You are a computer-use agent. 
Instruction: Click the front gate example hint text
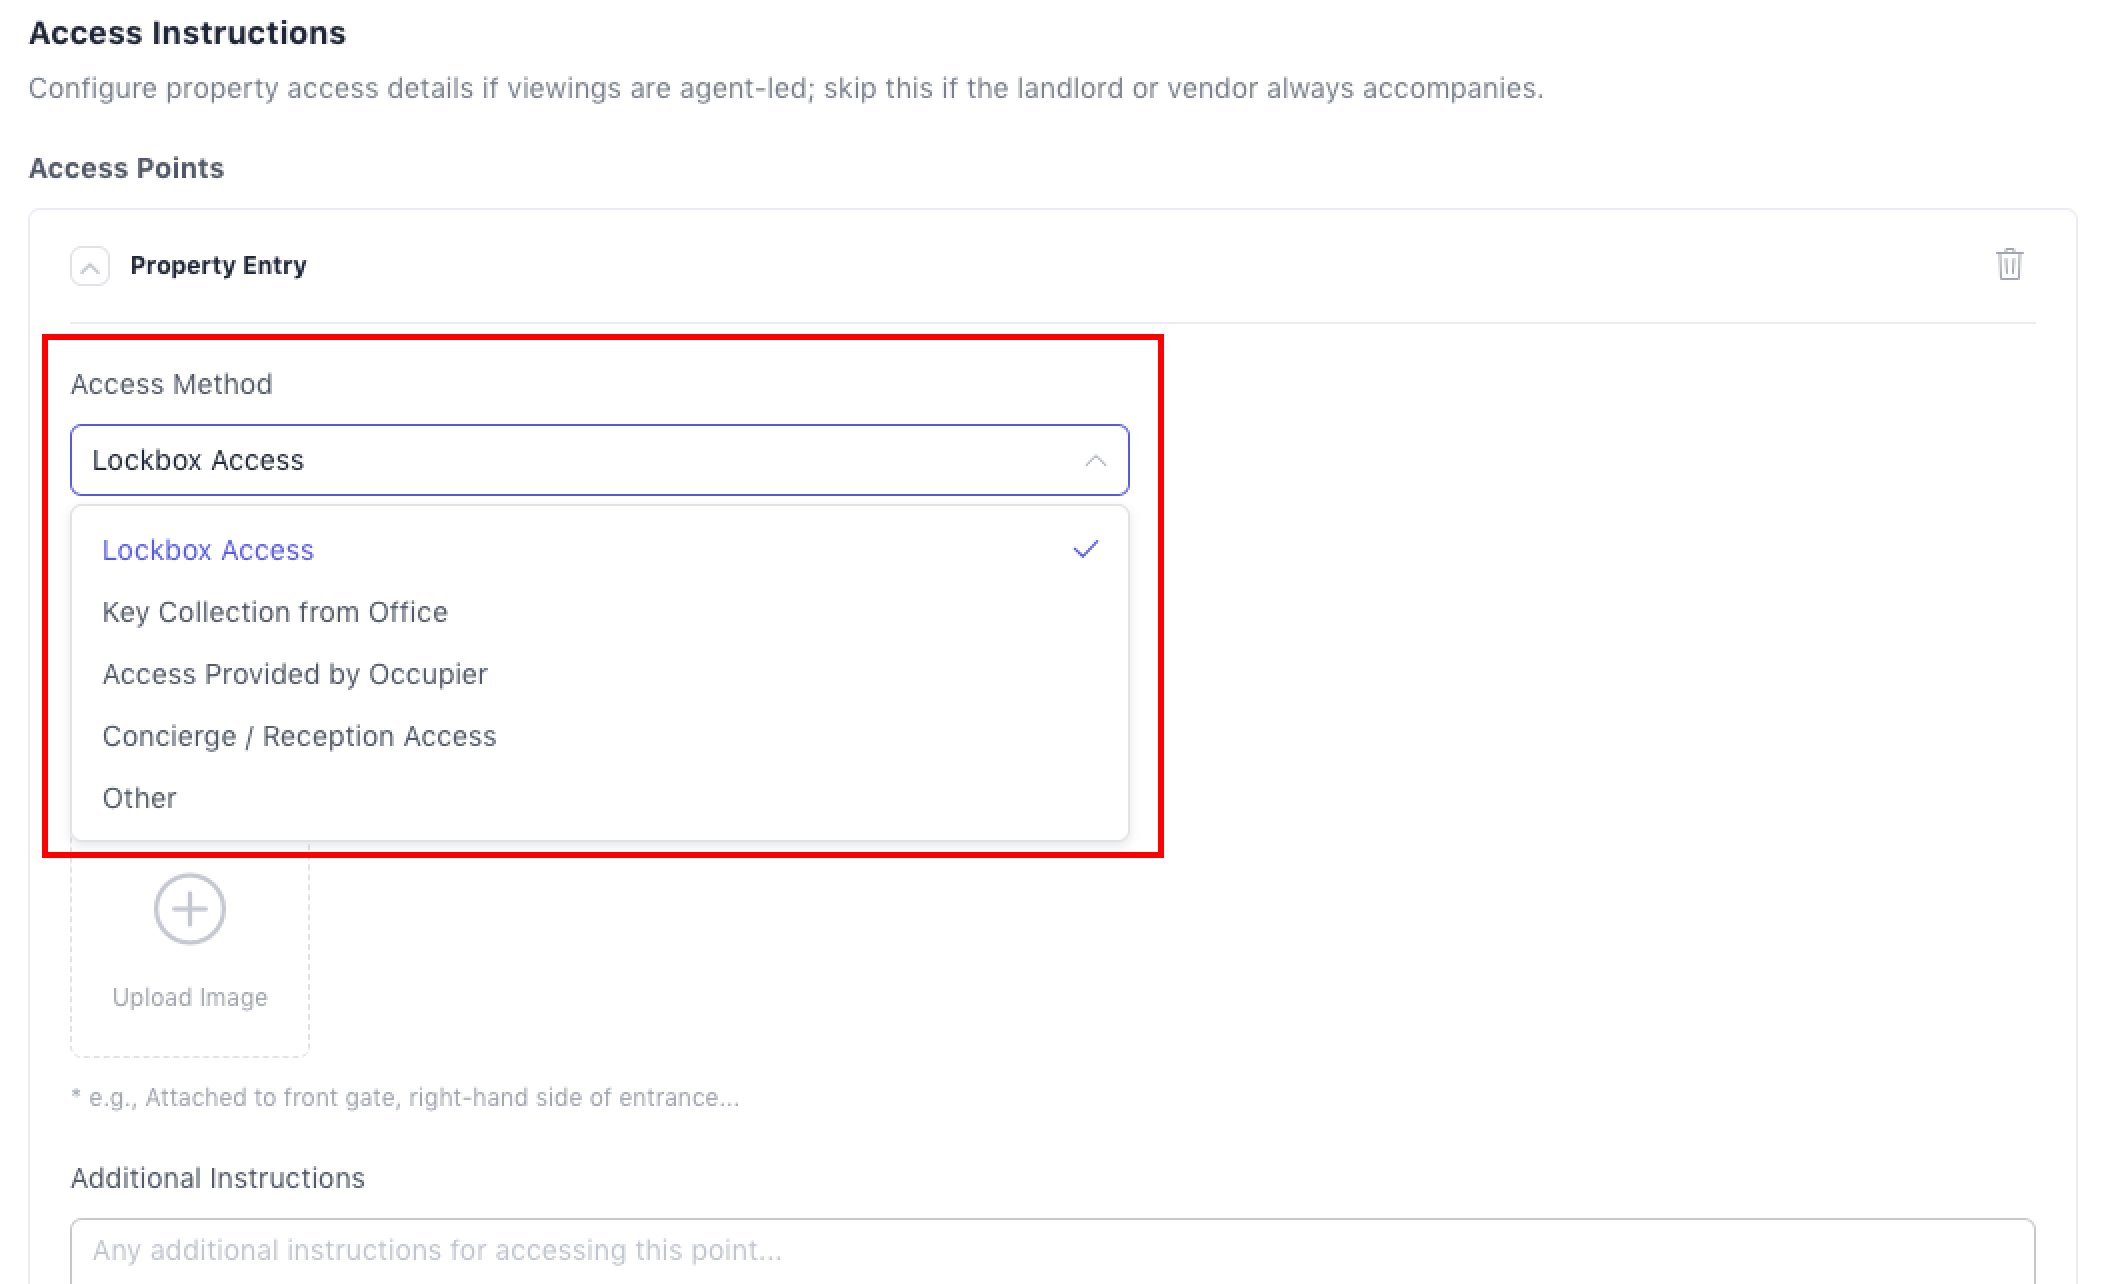[x=405, y=1097]
